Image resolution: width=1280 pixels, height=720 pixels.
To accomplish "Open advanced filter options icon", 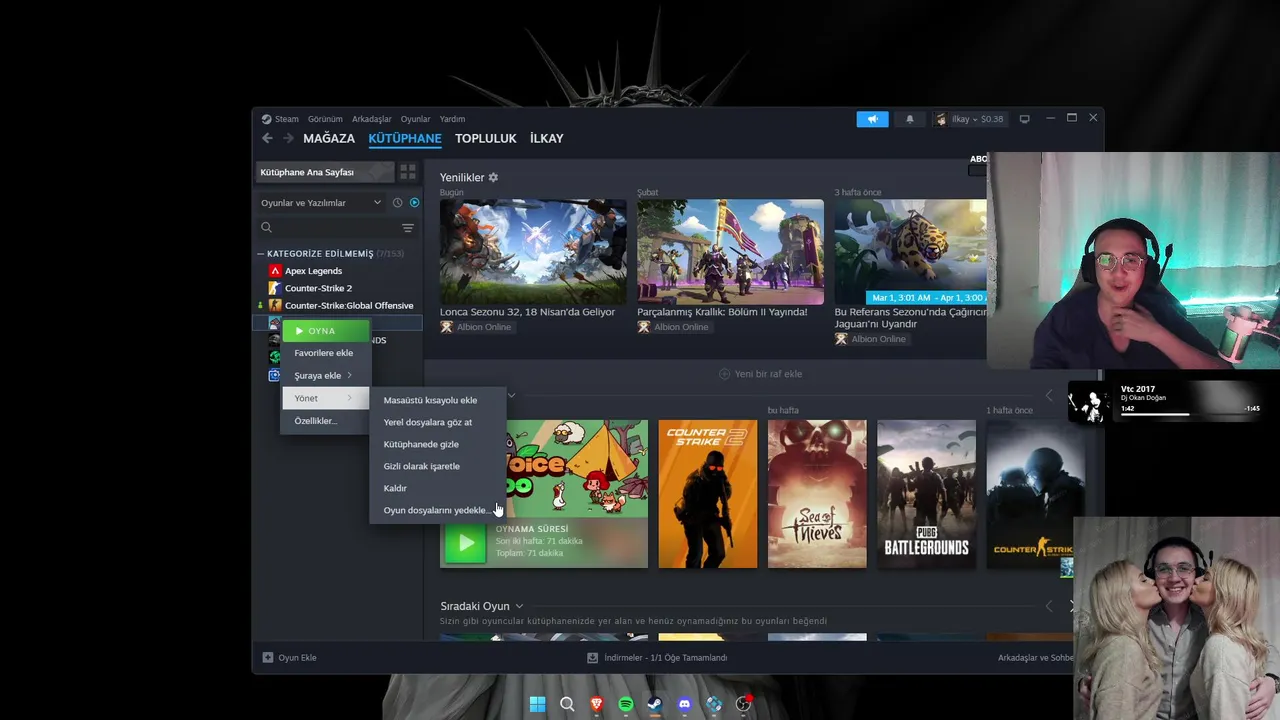I will click(x=408, y=228).
